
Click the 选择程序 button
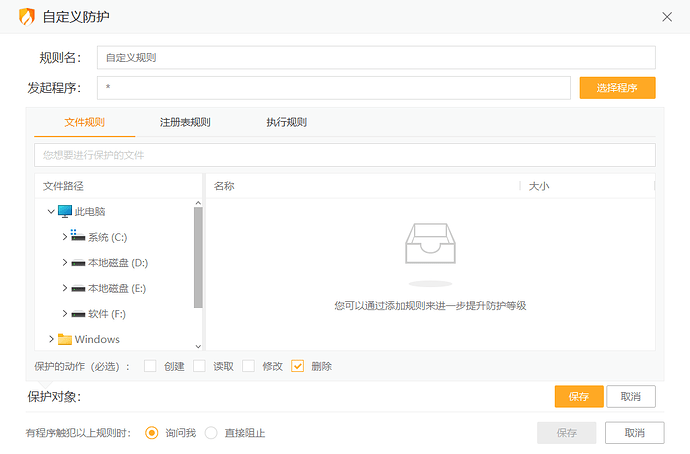(x=617, y=88)
